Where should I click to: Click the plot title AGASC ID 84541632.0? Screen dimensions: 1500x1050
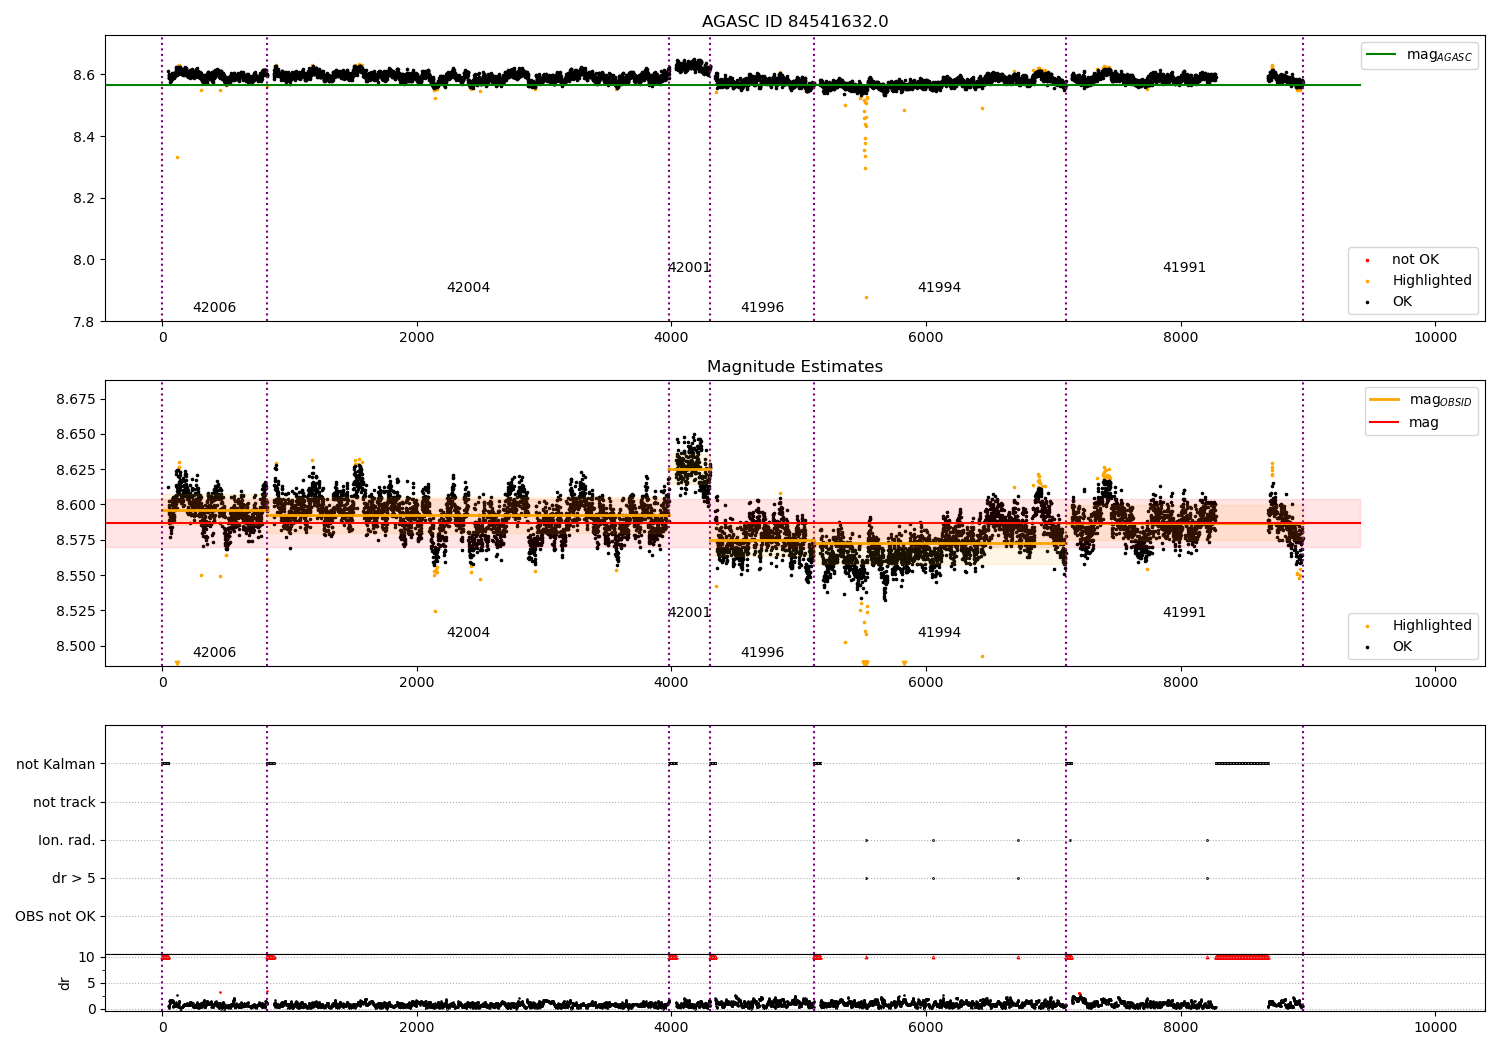pyautogui.click(x=795, y=22)
